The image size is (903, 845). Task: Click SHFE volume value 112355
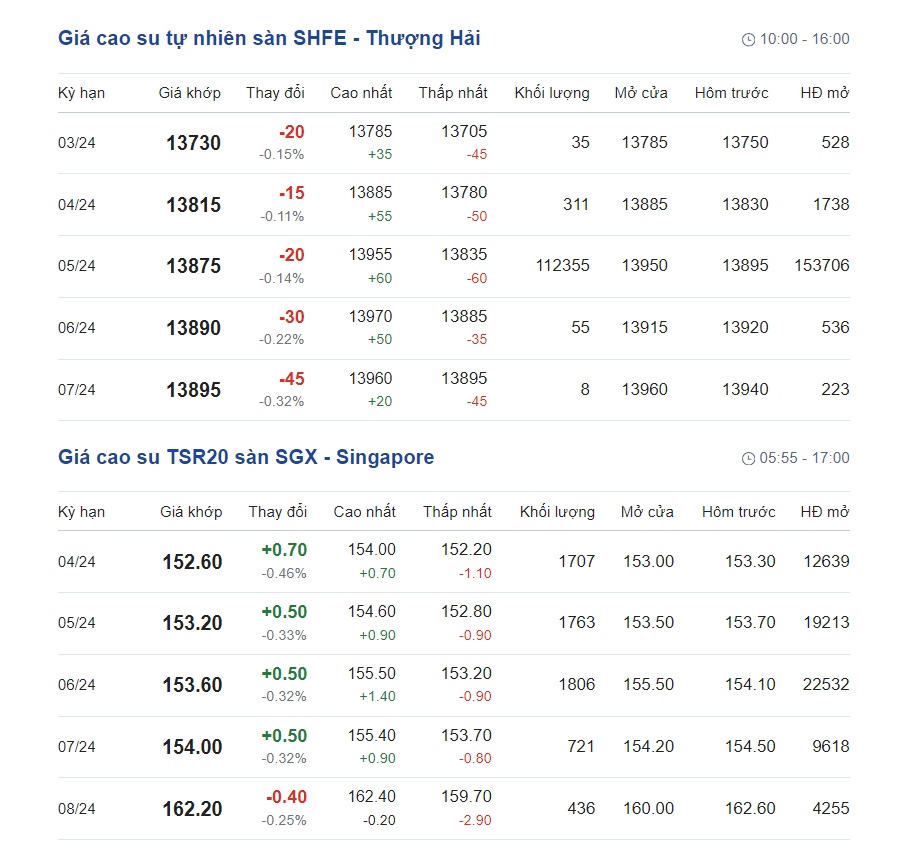point(563,266)
